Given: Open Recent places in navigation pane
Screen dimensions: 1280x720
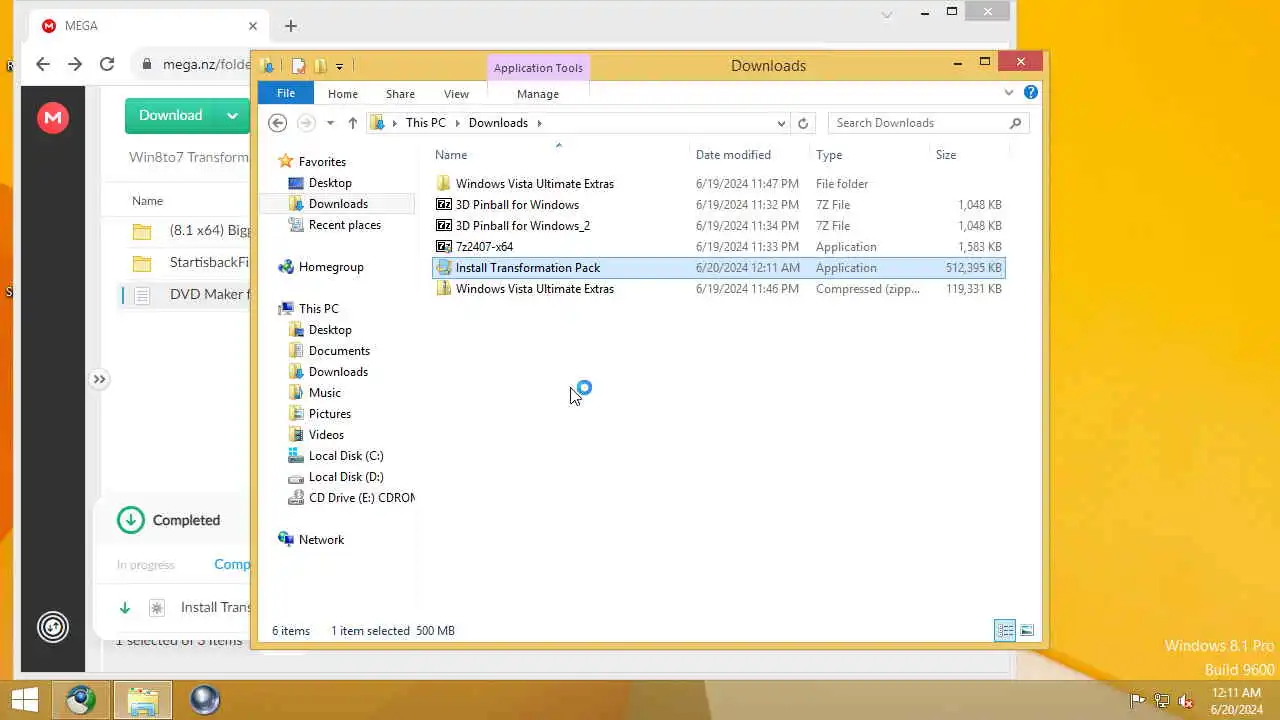Looking at the screenshot, I should tap(334, 225).
